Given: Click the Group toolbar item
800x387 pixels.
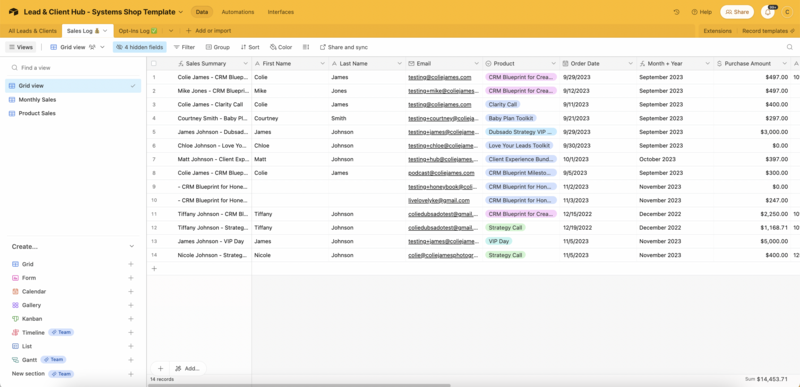Looking at the screenshot, I should (218, 47).
